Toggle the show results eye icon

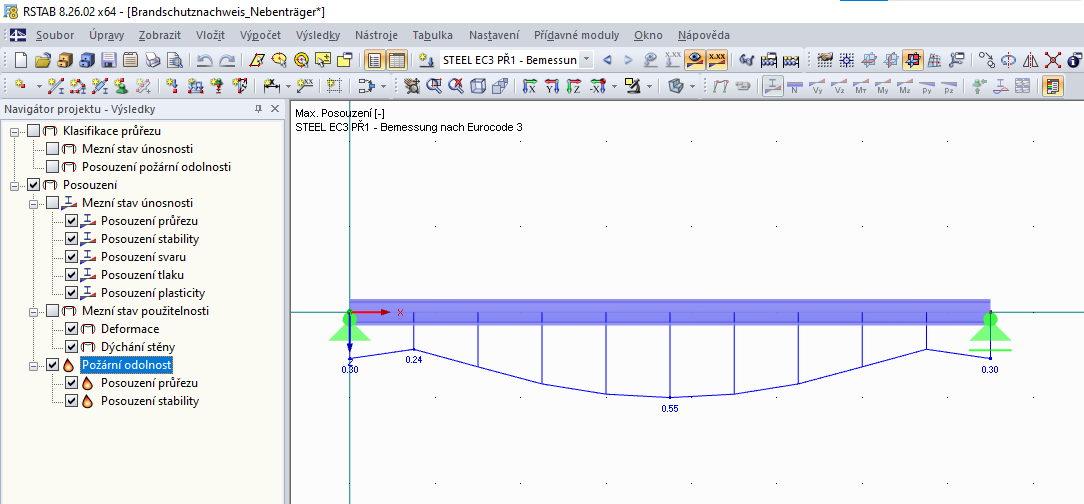click(x=695, y=60)
